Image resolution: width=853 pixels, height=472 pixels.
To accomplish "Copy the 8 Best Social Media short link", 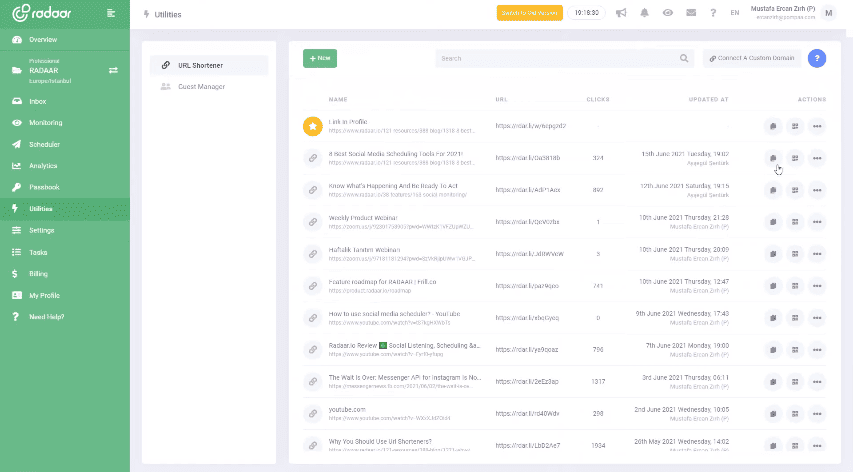I will [x=773, y=157].
